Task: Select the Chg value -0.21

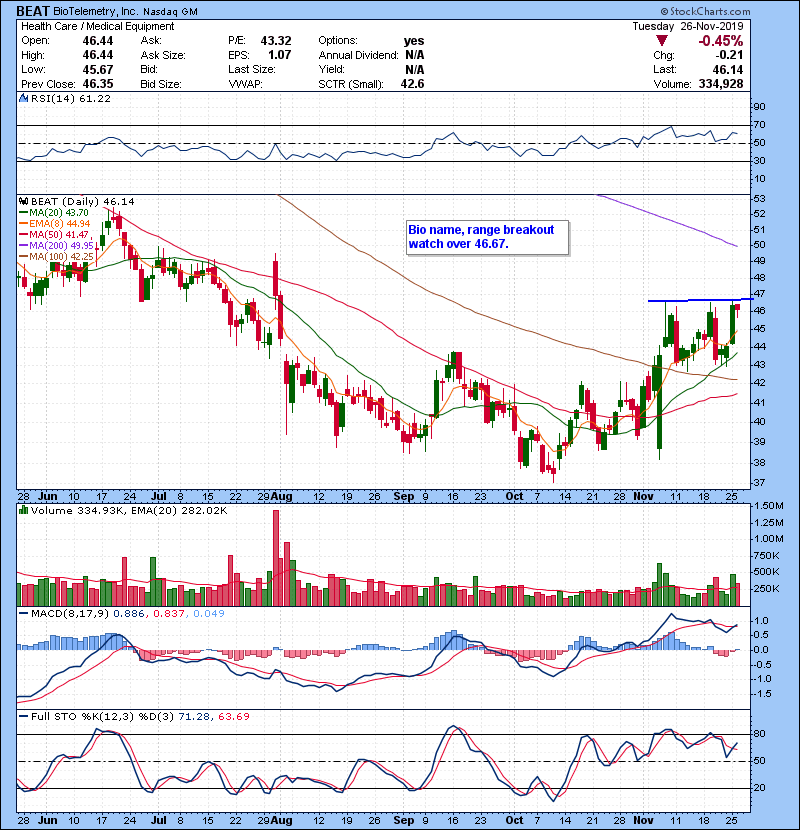Action: 730,55
